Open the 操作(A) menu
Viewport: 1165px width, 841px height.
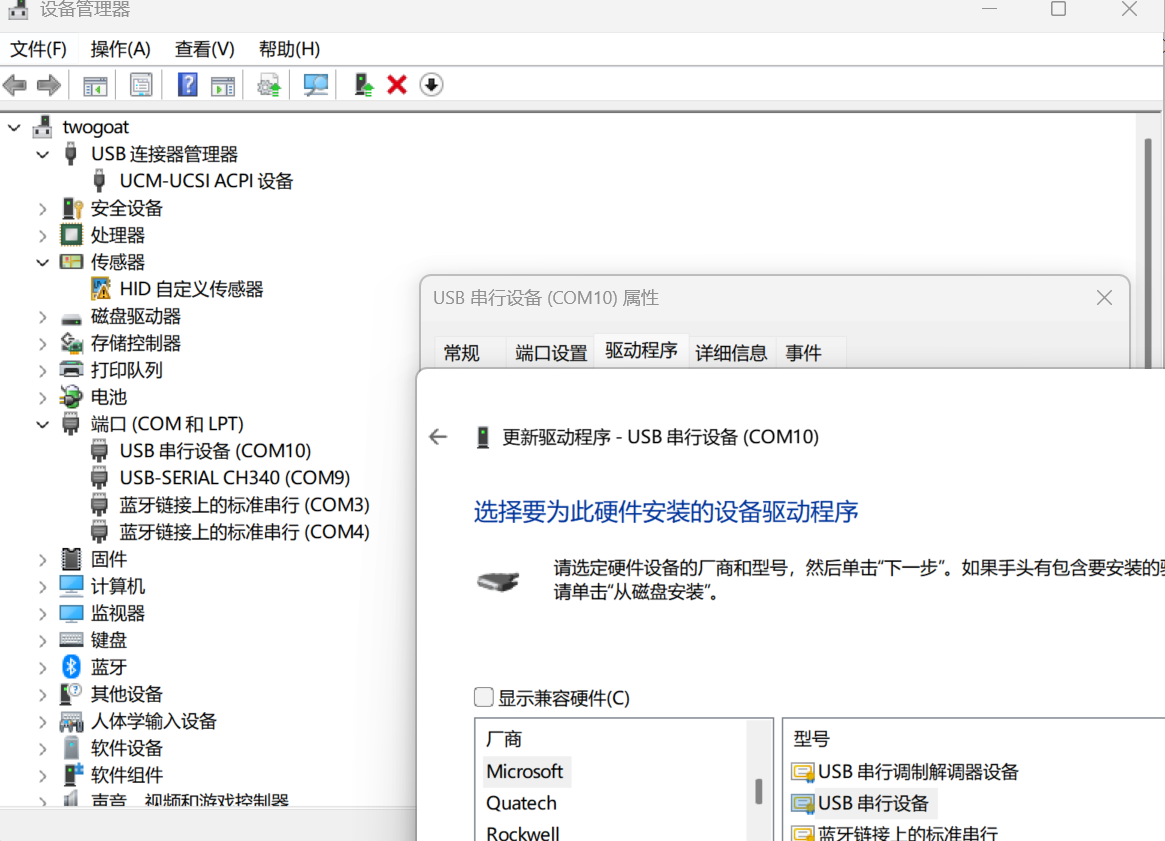click(120, 49)
